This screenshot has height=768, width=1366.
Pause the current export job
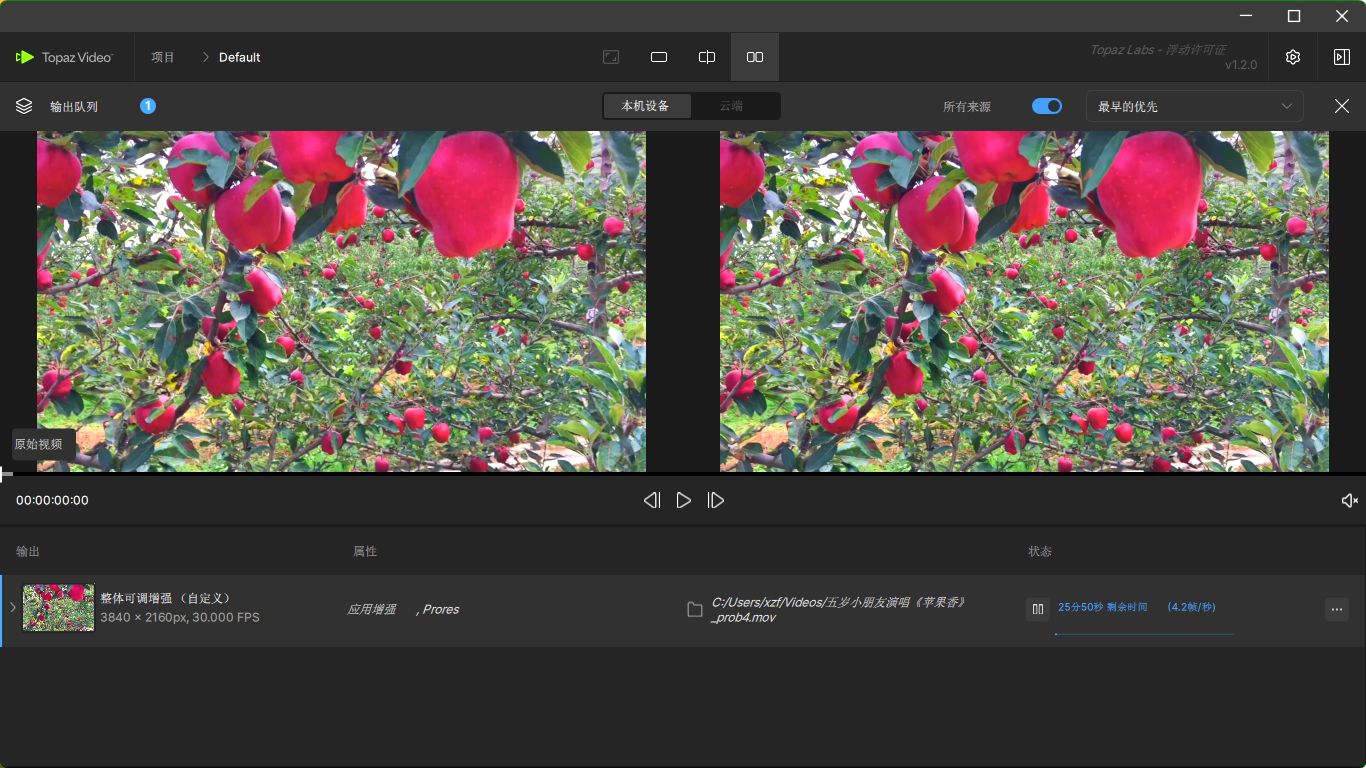point(1038,609)
